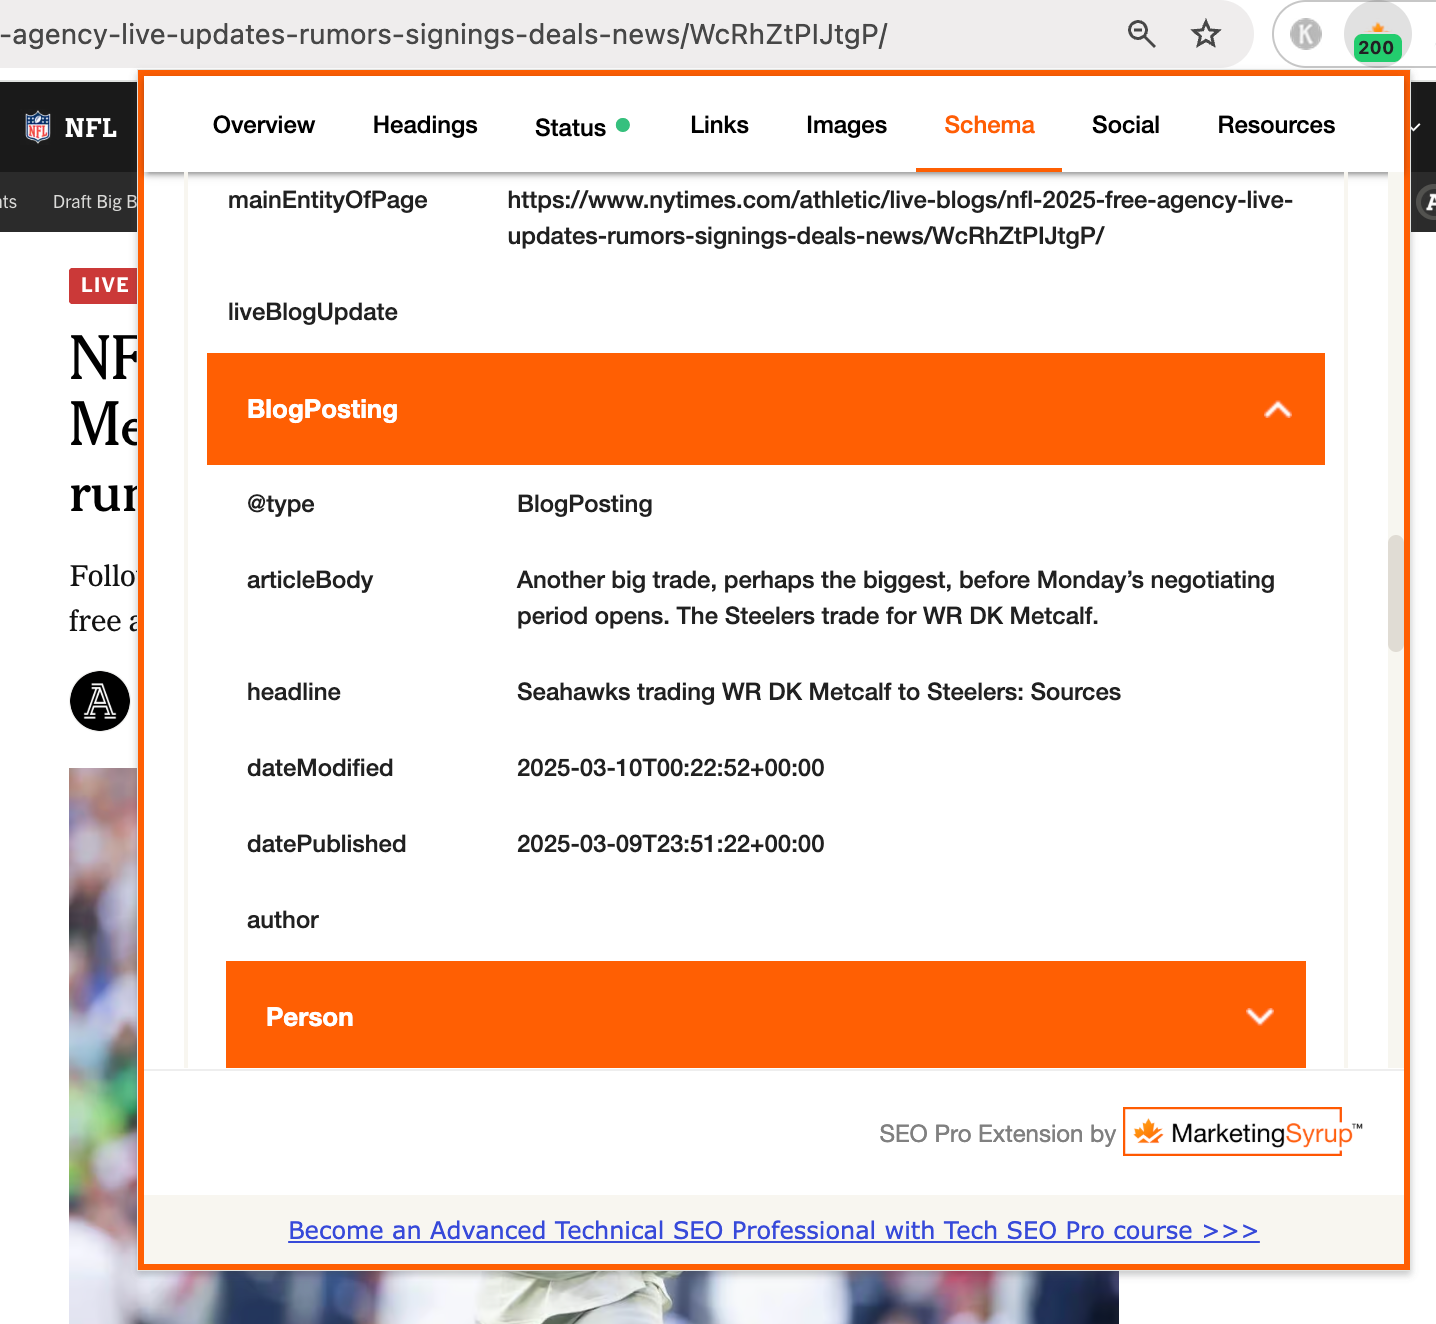Click the SEO Pro Extension by text

(x=997, y=1134)
